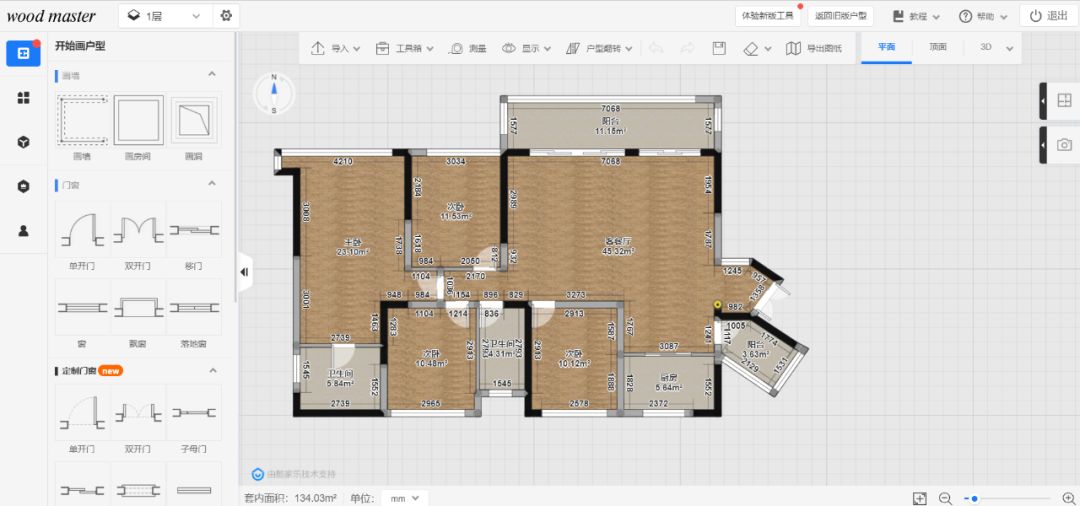The image size is (1080, 506).
Task: Click the yellow marker point near entrance
Action: [x=717, y=304]
